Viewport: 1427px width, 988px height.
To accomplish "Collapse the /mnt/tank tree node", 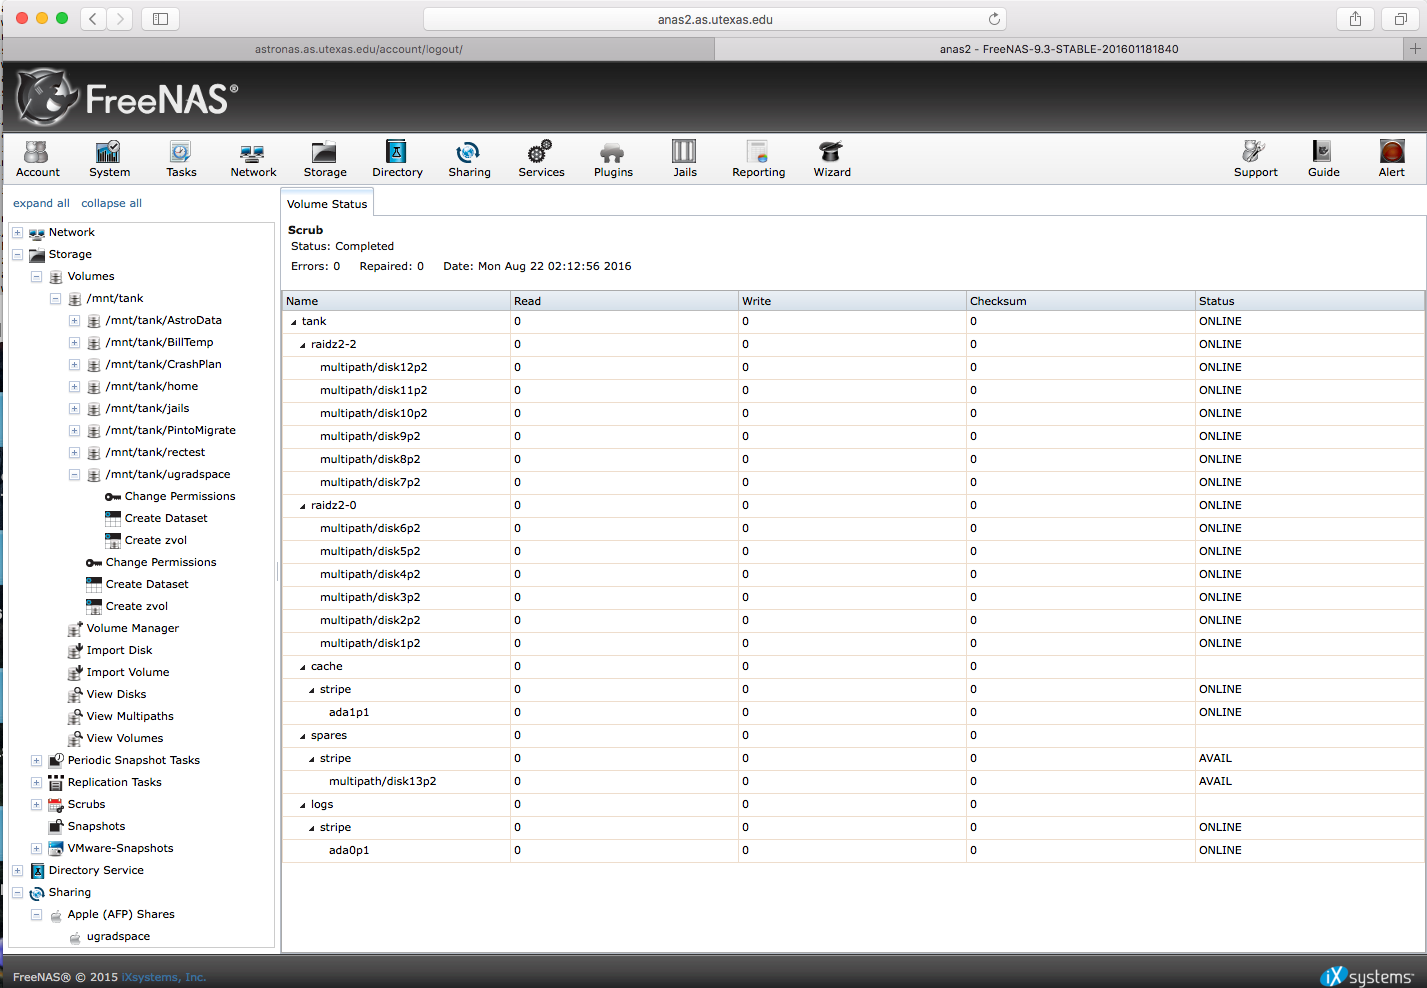I will 55,298.
